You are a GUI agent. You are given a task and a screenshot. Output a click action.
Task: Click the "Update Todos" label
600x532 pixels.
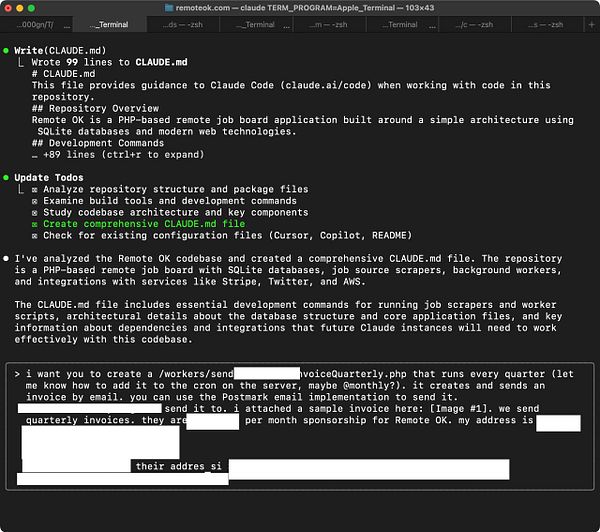click(49, 178)
